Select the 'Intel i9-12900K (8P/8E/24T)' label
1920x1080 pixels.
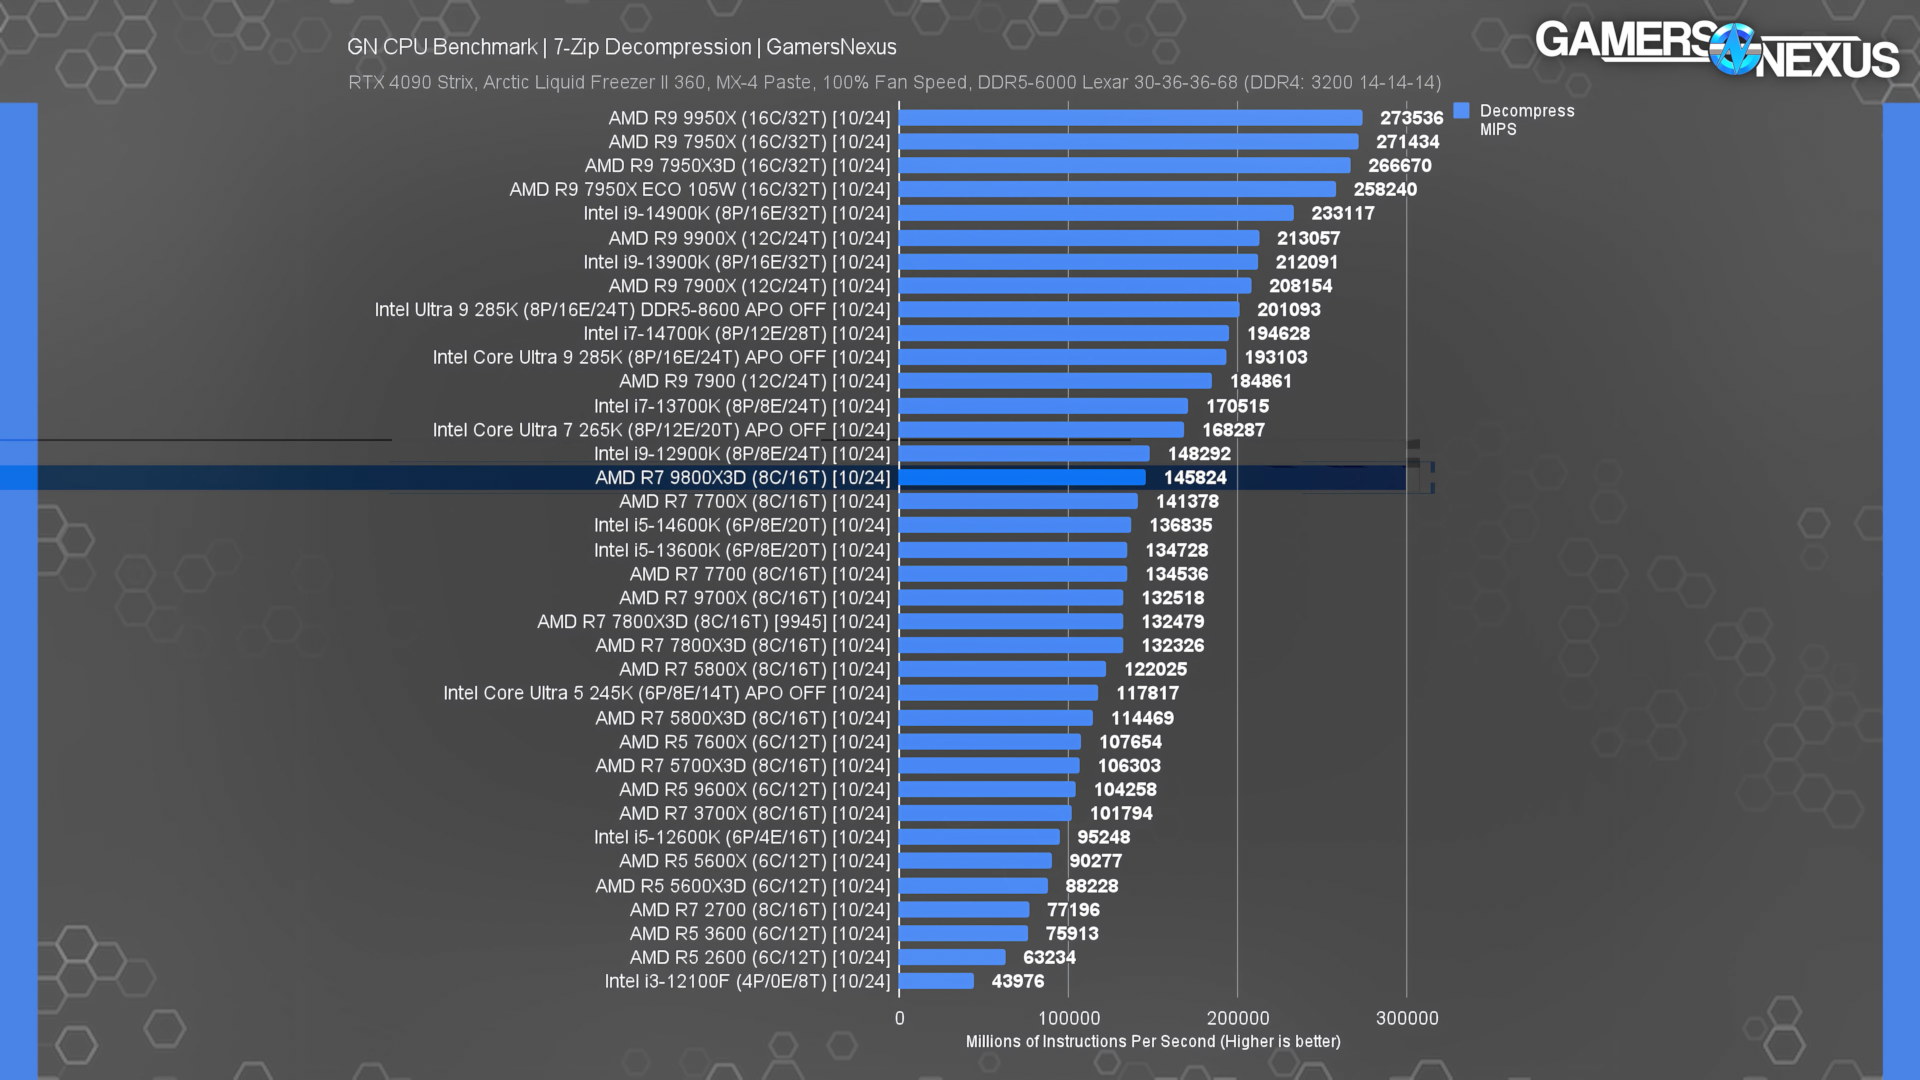point(742,454)
